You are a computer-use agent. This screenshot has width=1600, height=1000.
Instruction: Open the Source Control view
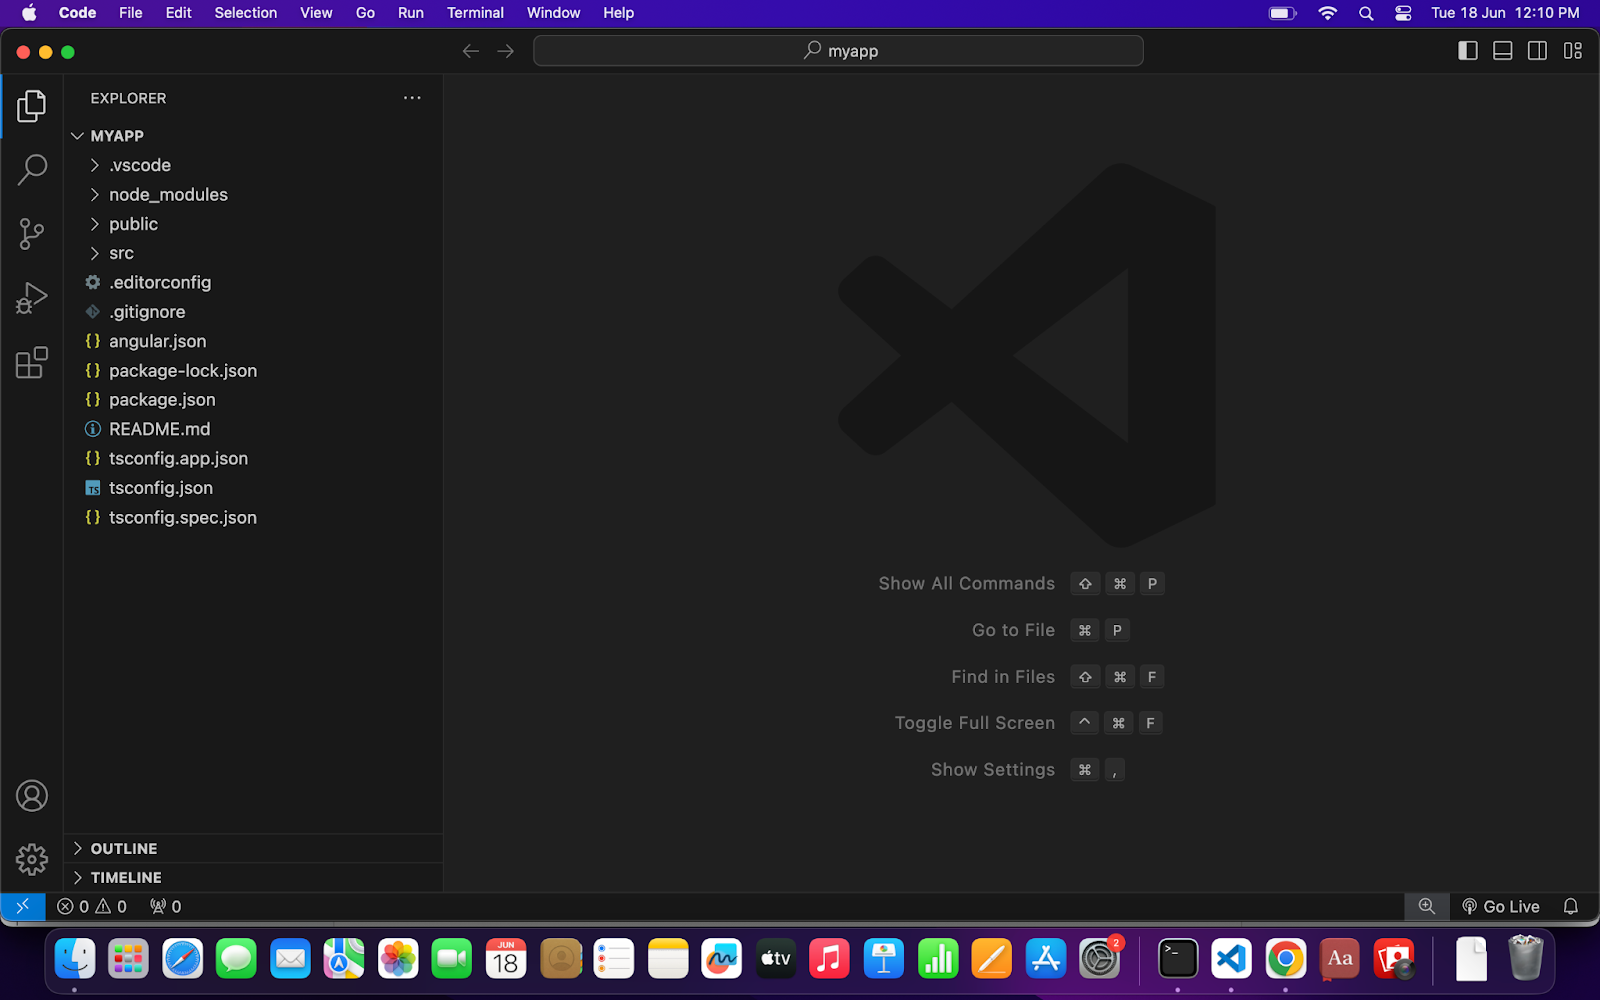click(32, 235)
